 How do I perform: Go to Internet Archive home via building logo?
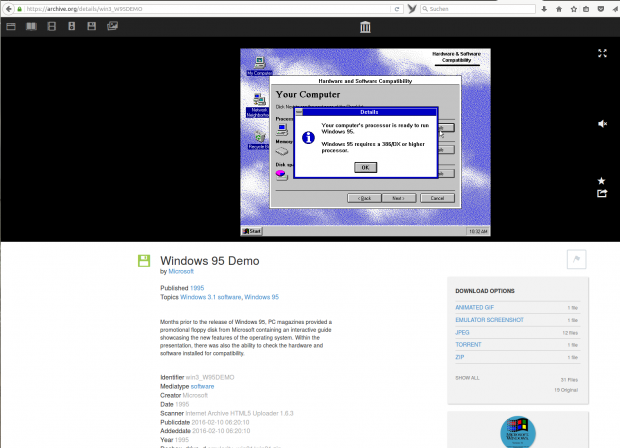[x=365, y=27]
